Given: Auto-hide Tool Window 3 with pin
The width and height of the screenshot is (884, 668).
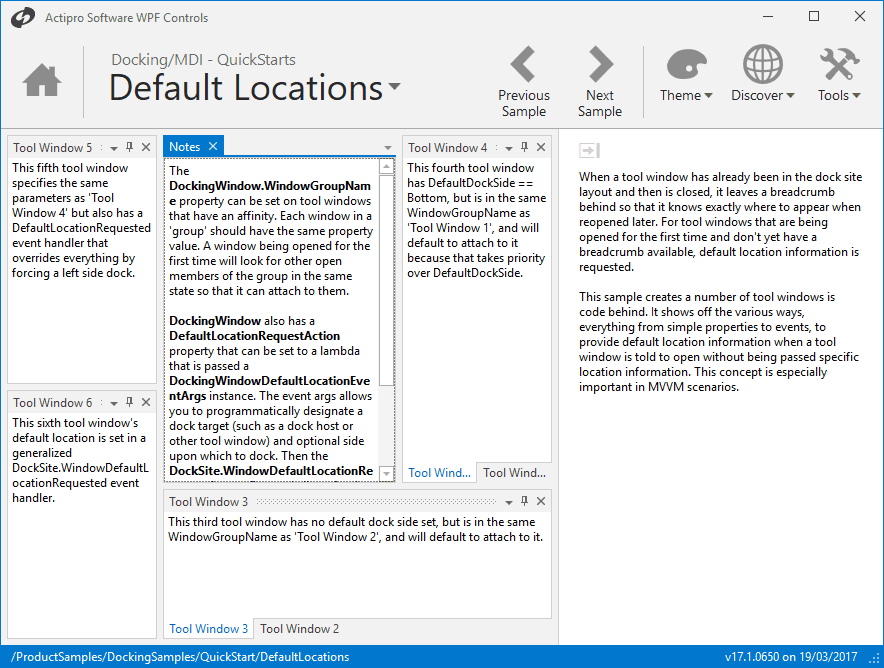Looking at the screenshot, I should [525, 501].
